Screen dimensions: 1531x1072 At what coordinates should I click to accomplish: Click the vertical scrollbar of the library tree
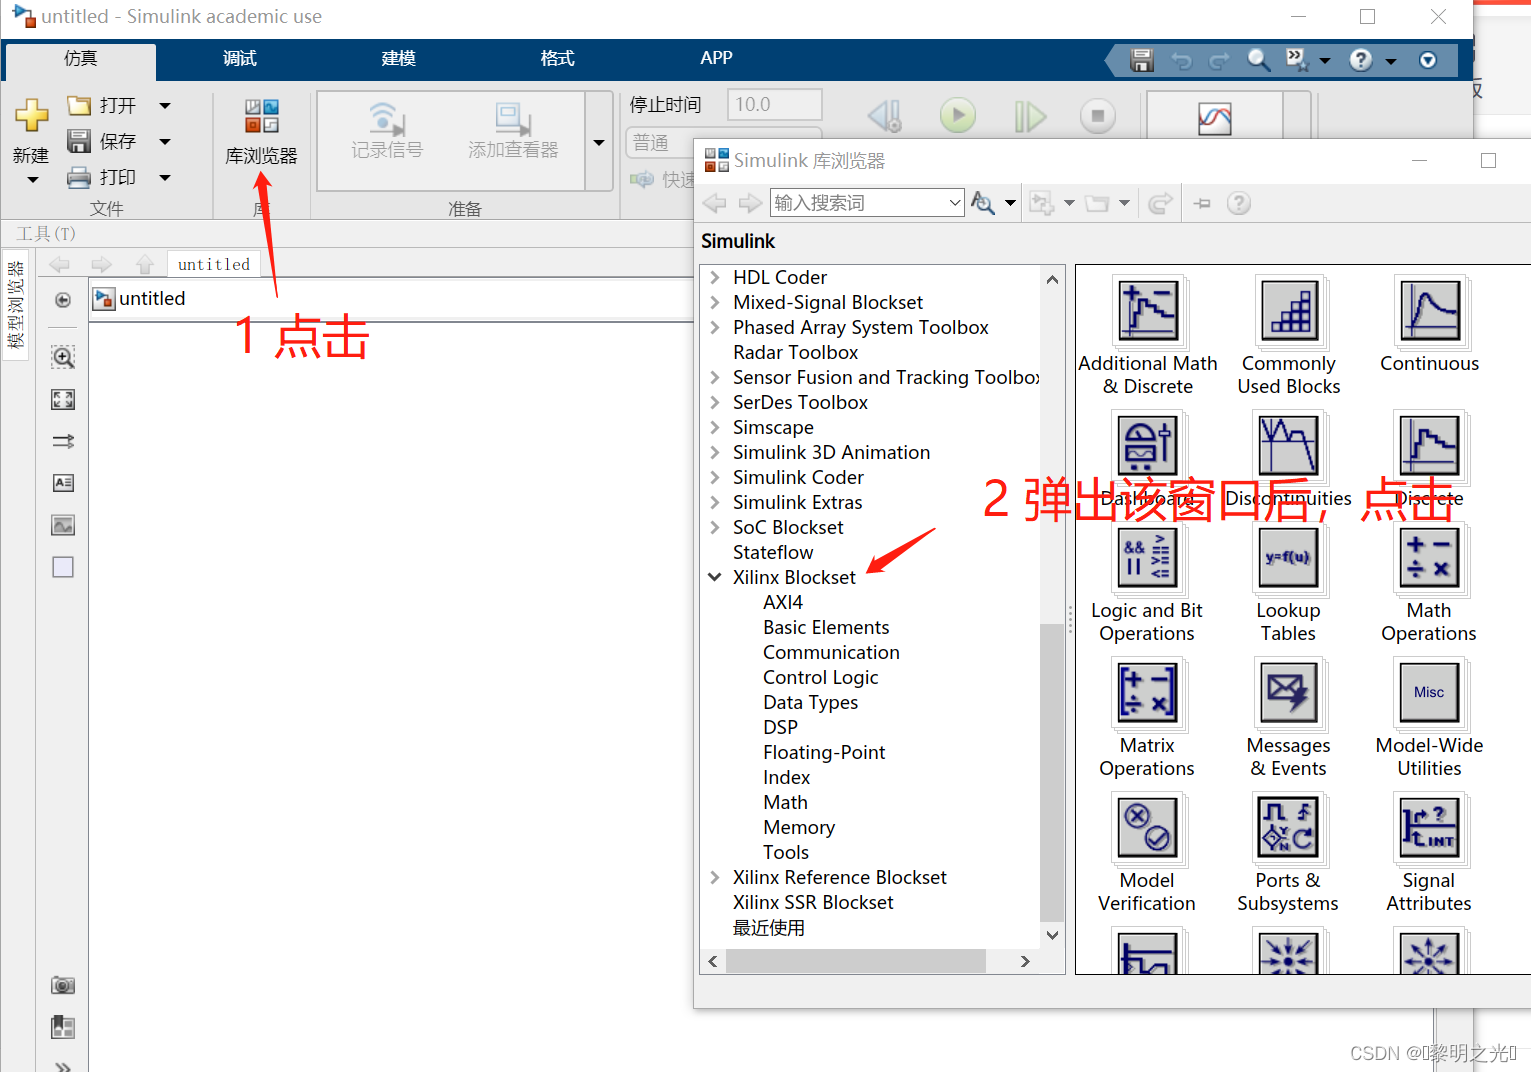[x=1052, y=772]
